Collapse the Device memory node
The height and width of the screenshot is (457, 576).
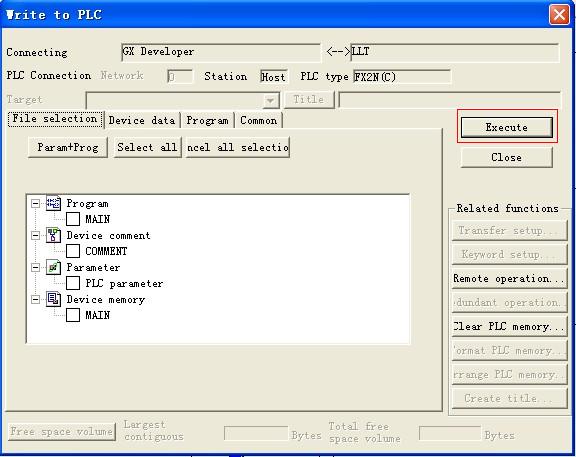point(35,299)
